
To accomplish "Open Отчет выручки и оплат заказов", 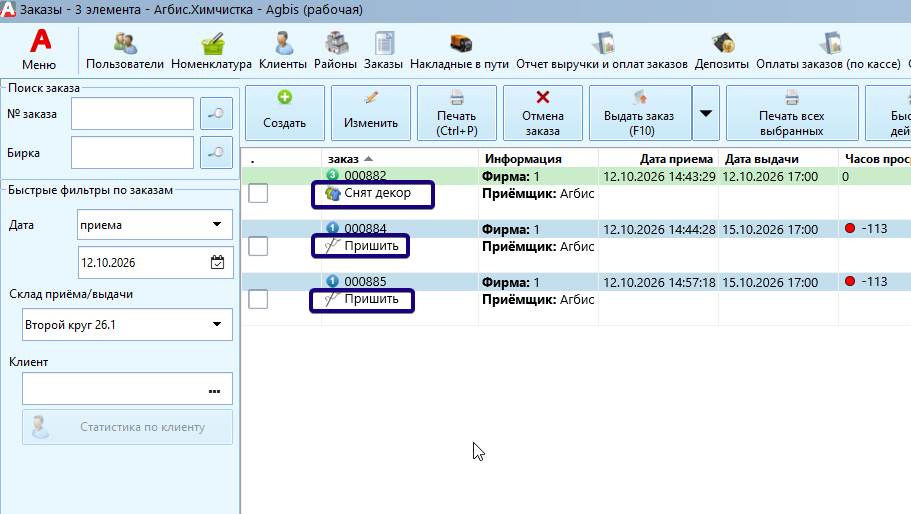I will click(602, 50).
